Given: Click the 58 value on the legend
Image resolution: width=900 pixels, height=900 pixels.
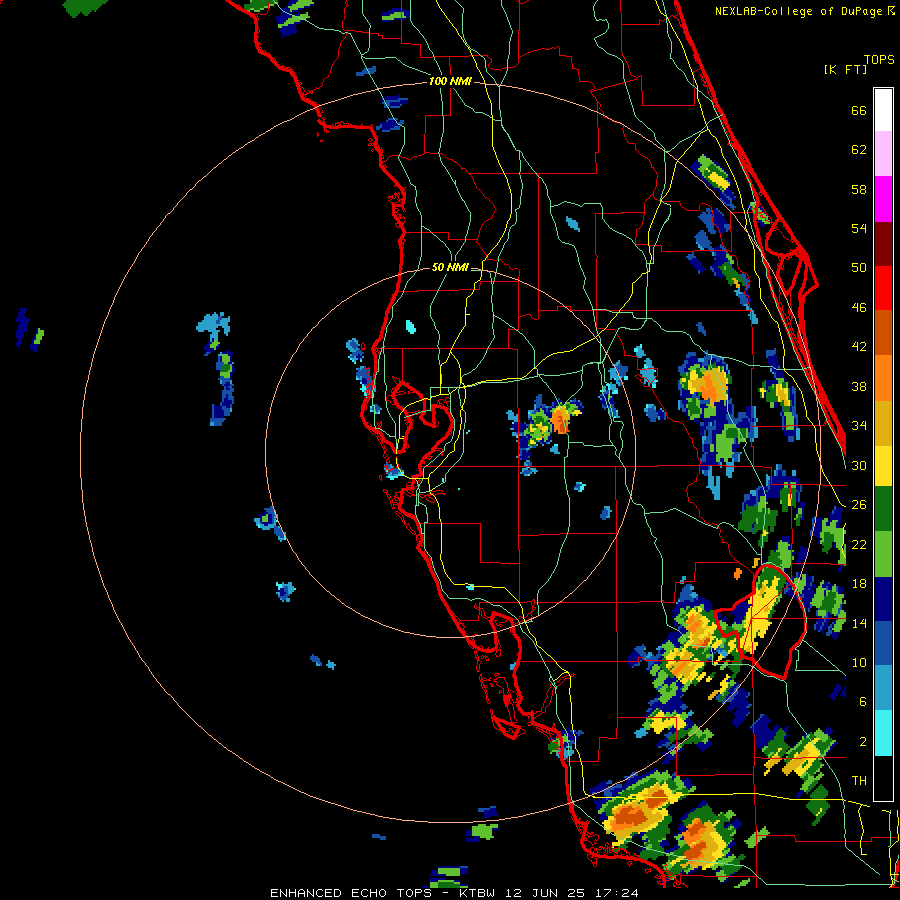Looking at the screenshot, I should click(x=859, y=189).
